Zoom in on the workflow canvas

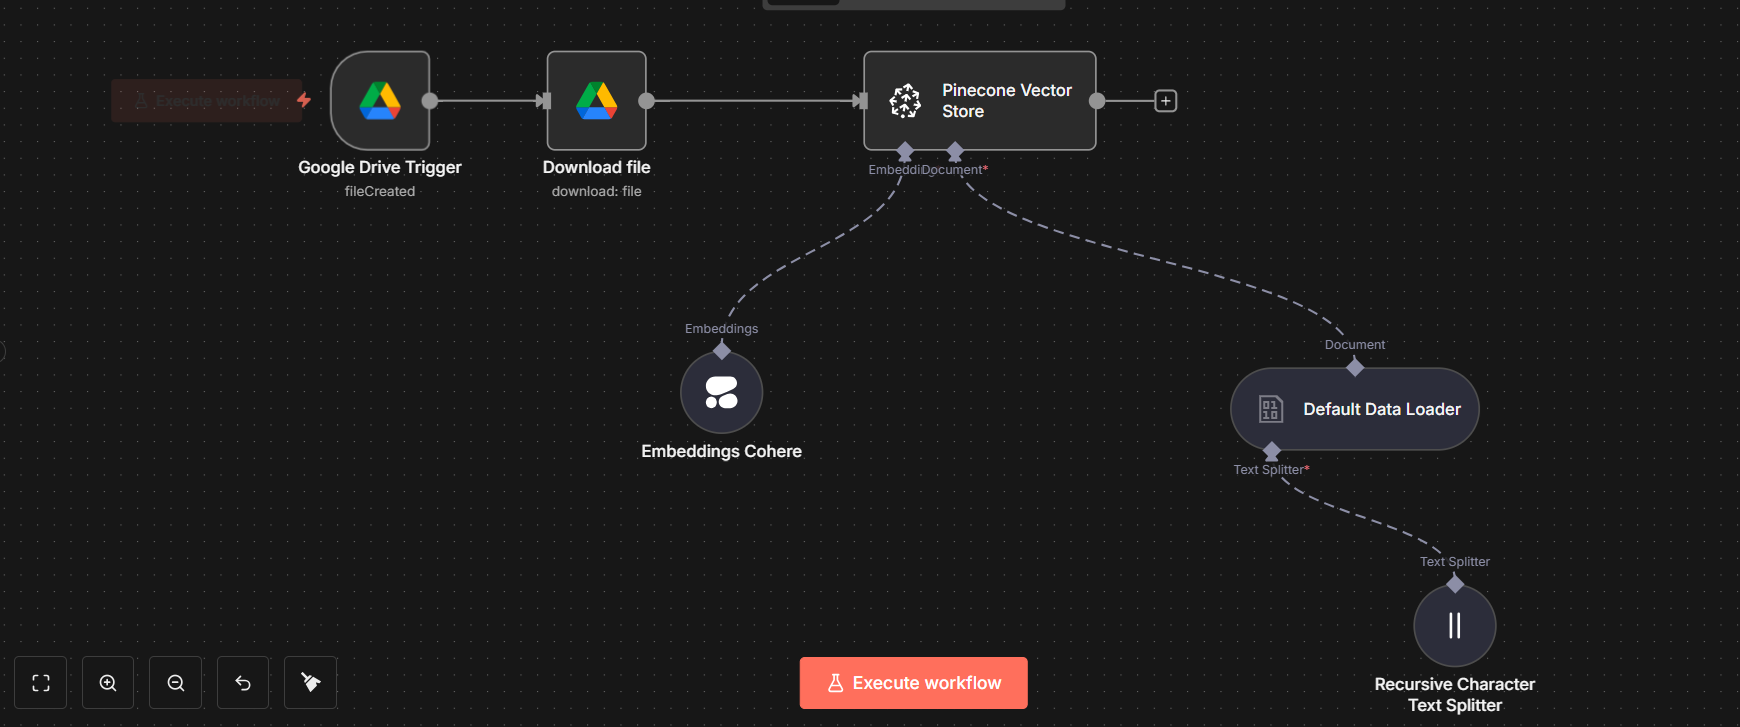click(108, 683)
